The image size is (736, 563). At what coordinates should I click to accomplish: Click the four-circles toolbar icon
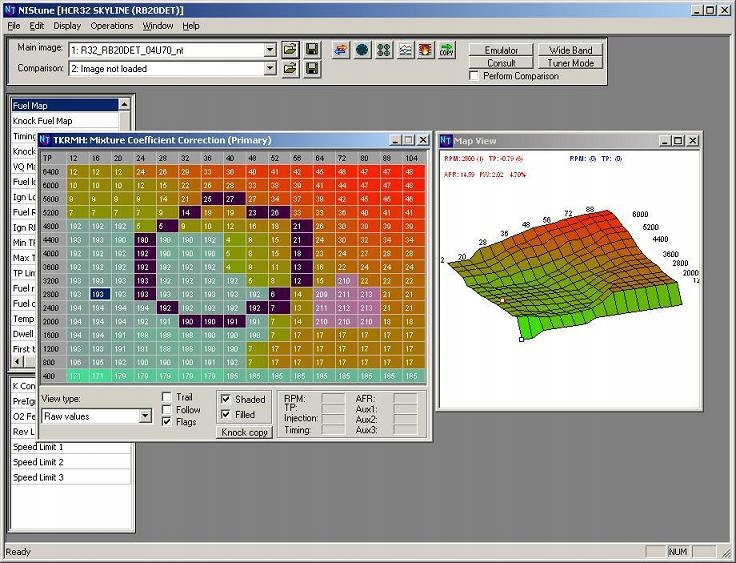tap(383, 50)
